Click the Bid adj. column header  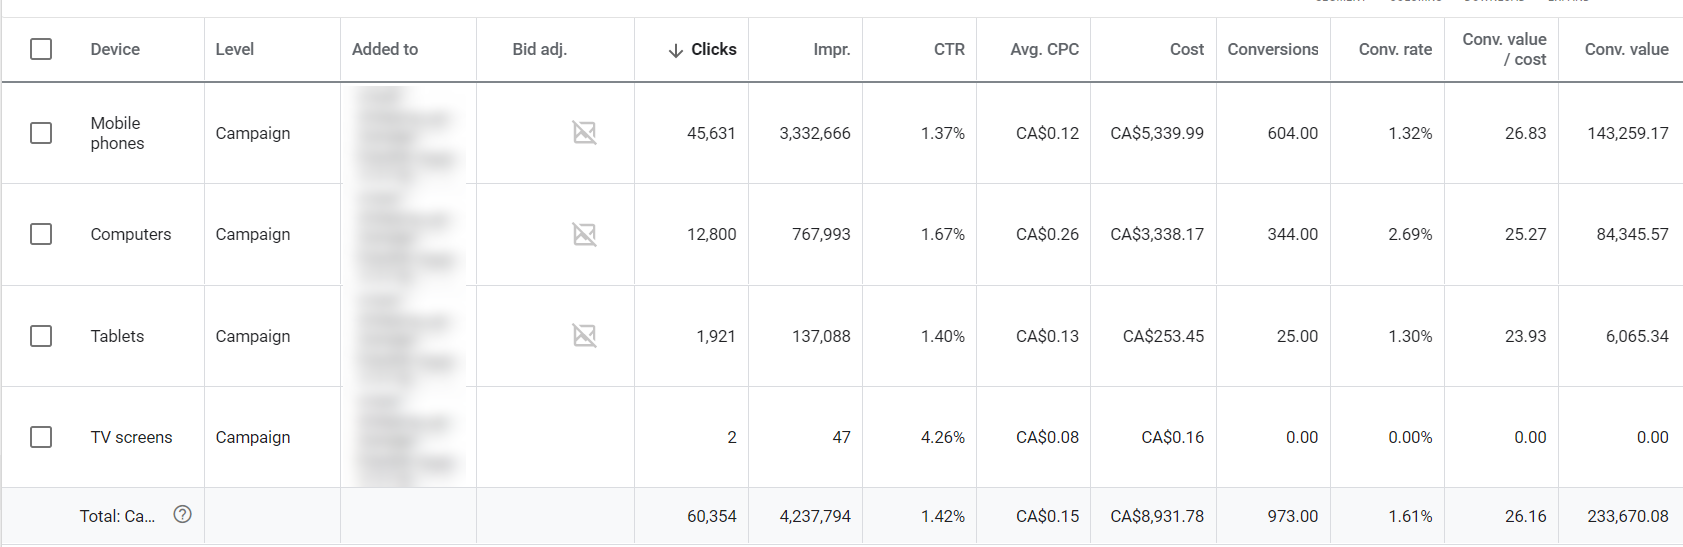[539, 49]
